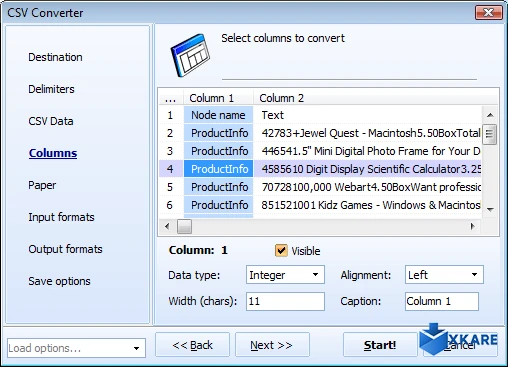Select the 'Node name' cell in row 1
Screen dimensions: 508x367
pos(218,115)
